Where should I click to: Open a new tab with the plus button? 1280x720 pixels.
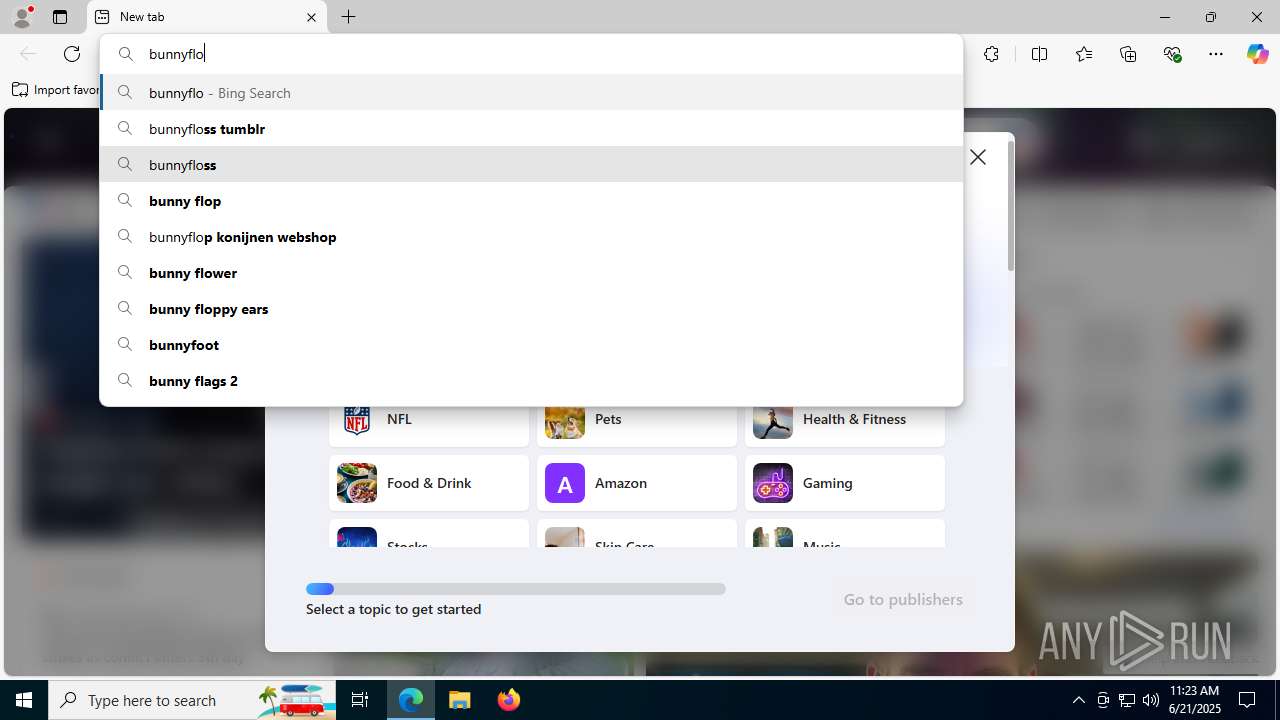point(348,17)
